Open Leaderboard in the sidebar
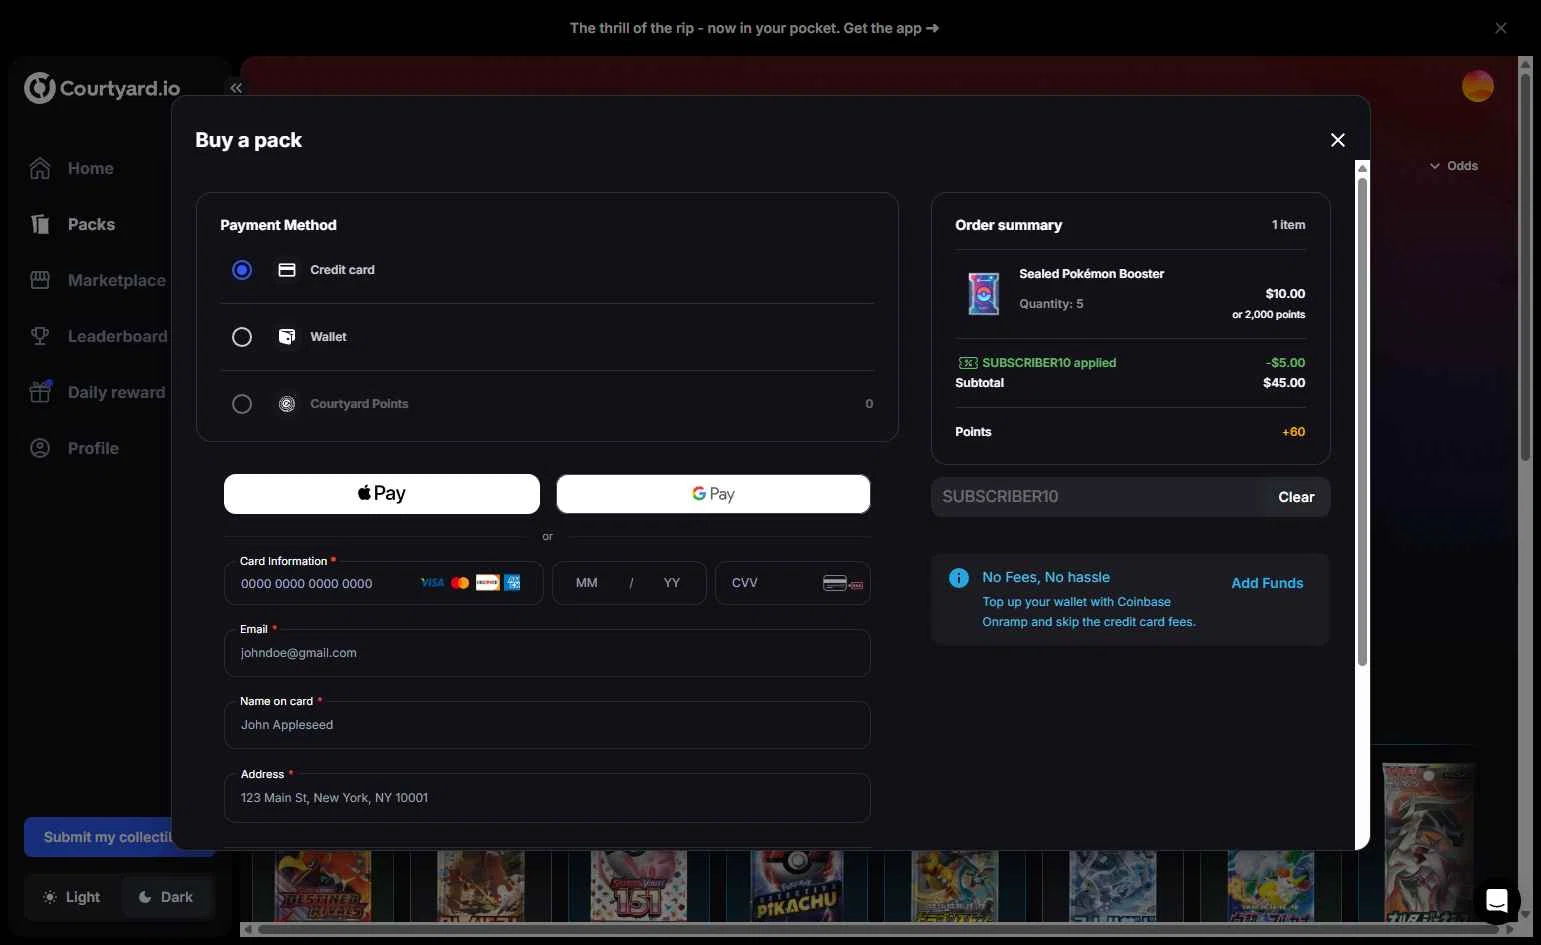Image resolution: width=1541 pixels, height=945 pixels. 98,336
